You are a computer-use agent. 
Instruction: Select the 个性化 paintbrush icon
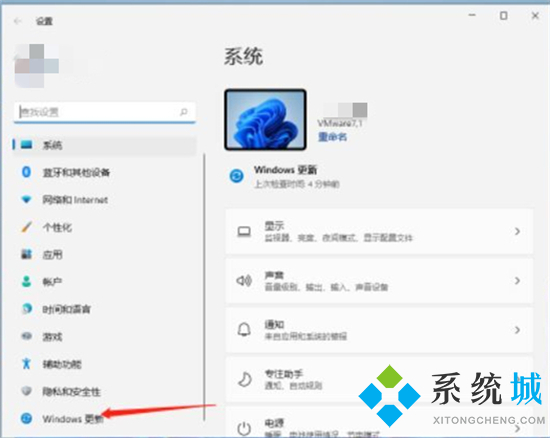point(26,227)
